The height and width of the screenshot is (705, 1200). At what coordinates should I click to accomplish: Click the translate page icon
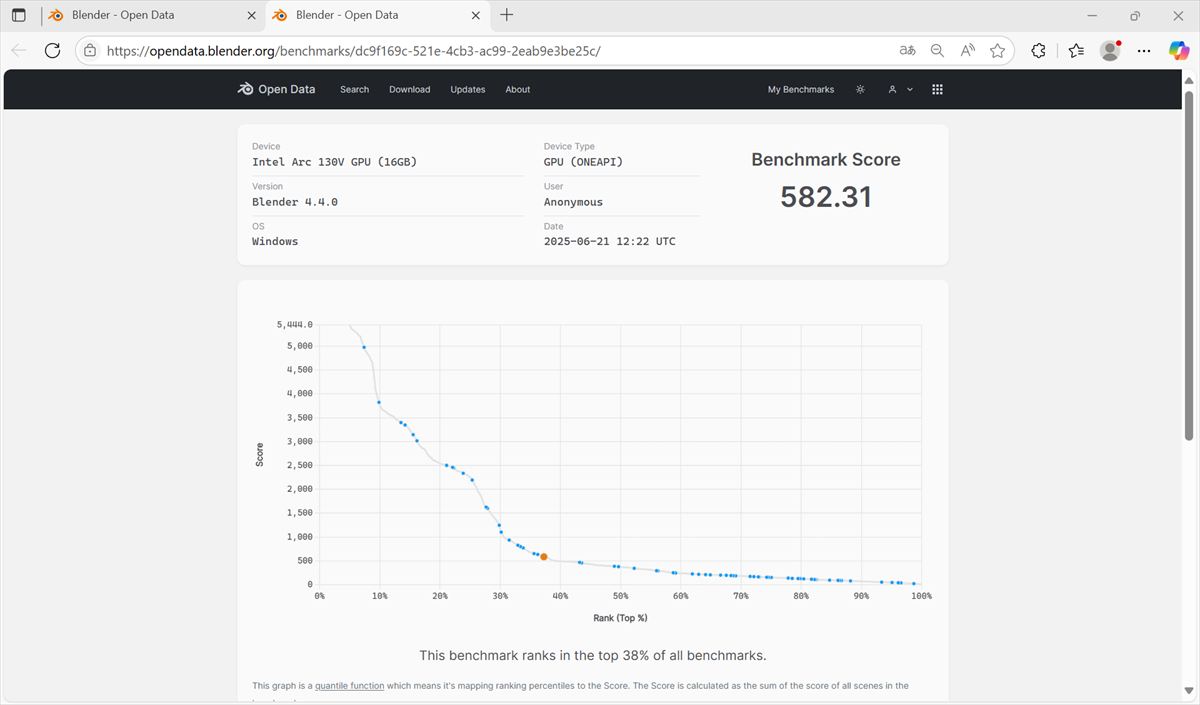907,50
